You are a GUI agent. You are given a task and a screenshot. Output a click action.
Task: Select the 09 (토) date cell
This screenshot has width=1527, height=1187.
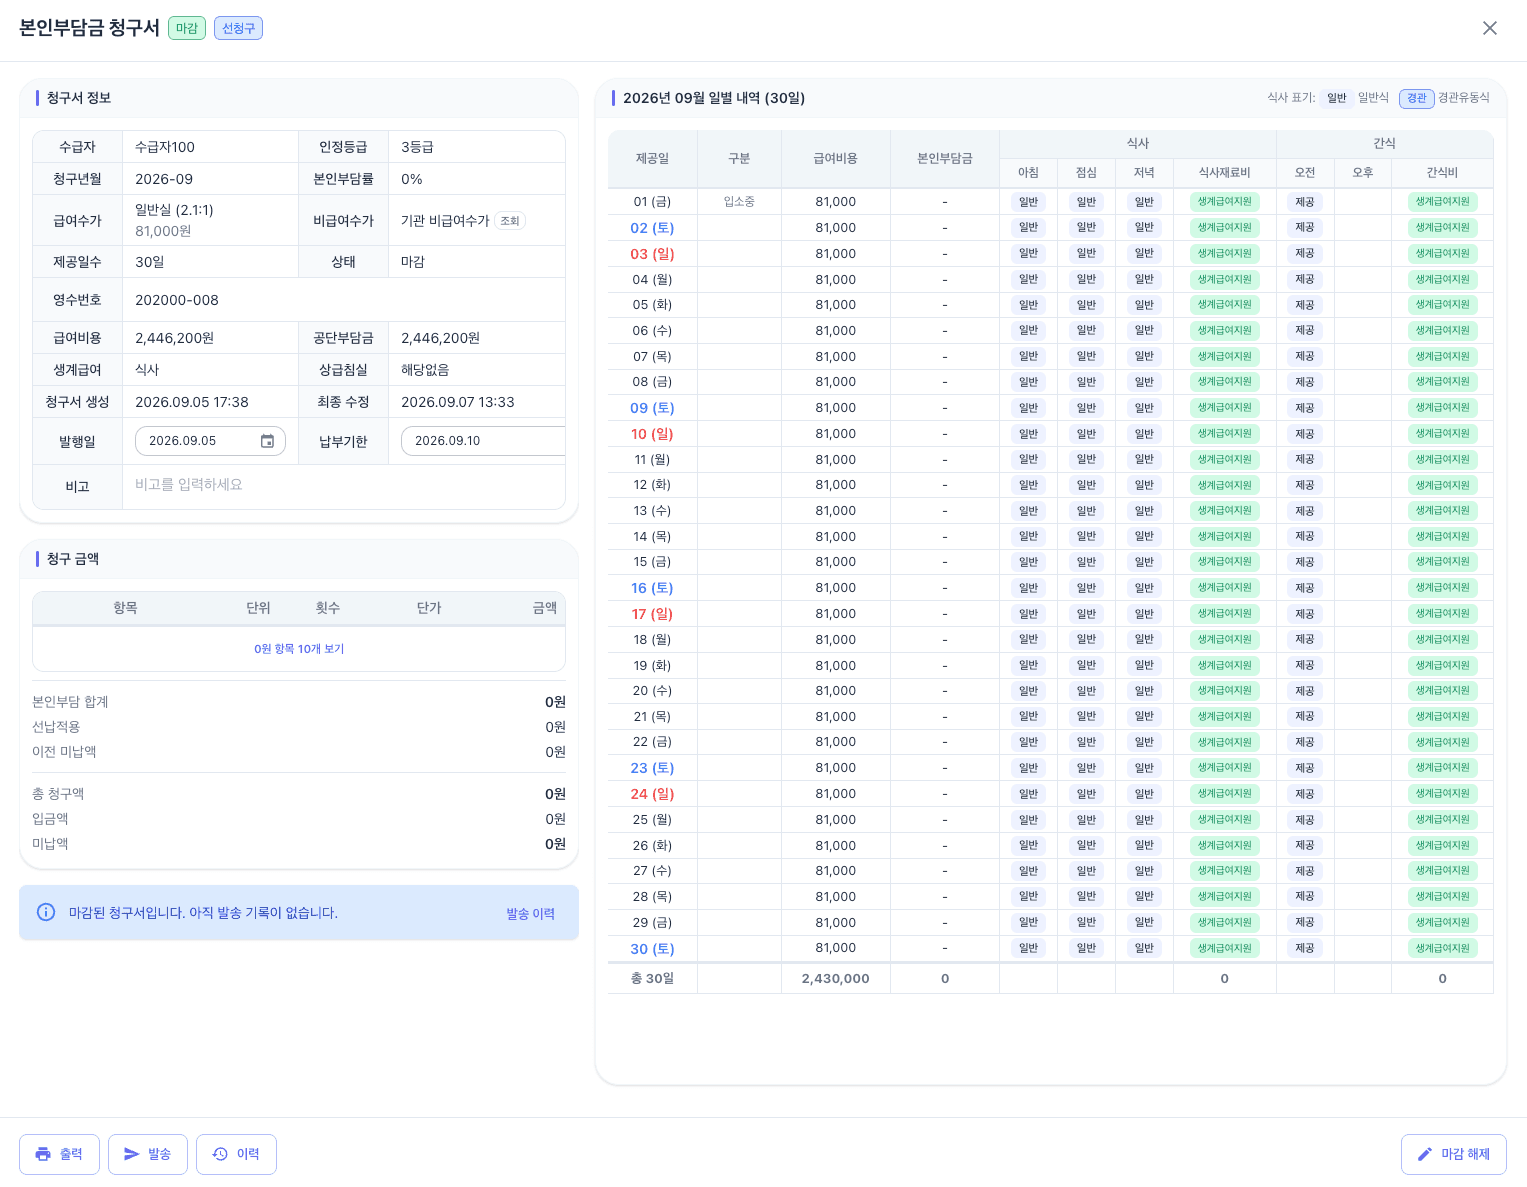(x=652, y=408)
